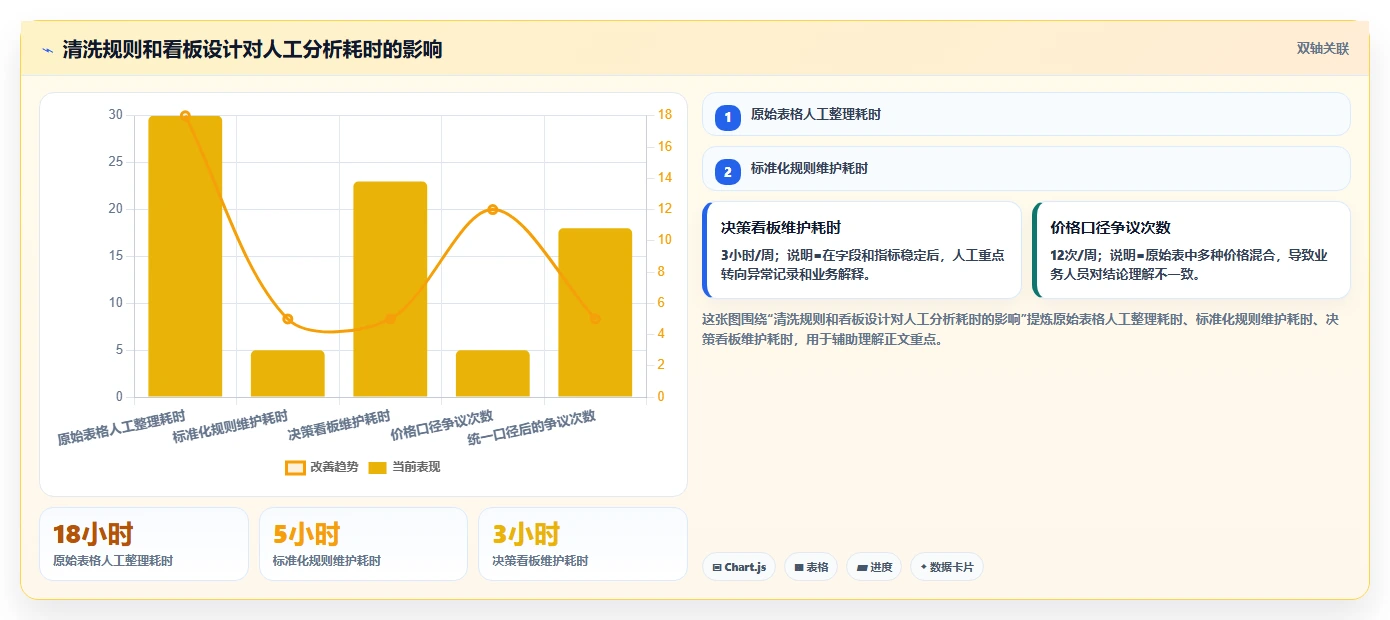Click the bar for 标准化规则维护耗时
The image size is (1390, 620).
point(288,373)
